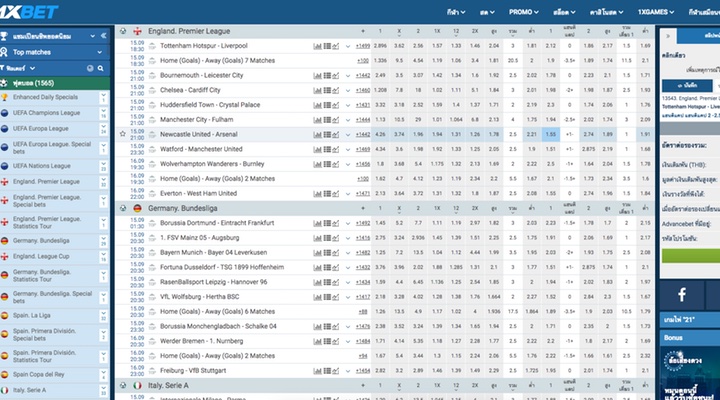
Task: Open +100 markets for Home (Goals) 7 Matches
Action: pyautogui.click(x=363, y=61)
